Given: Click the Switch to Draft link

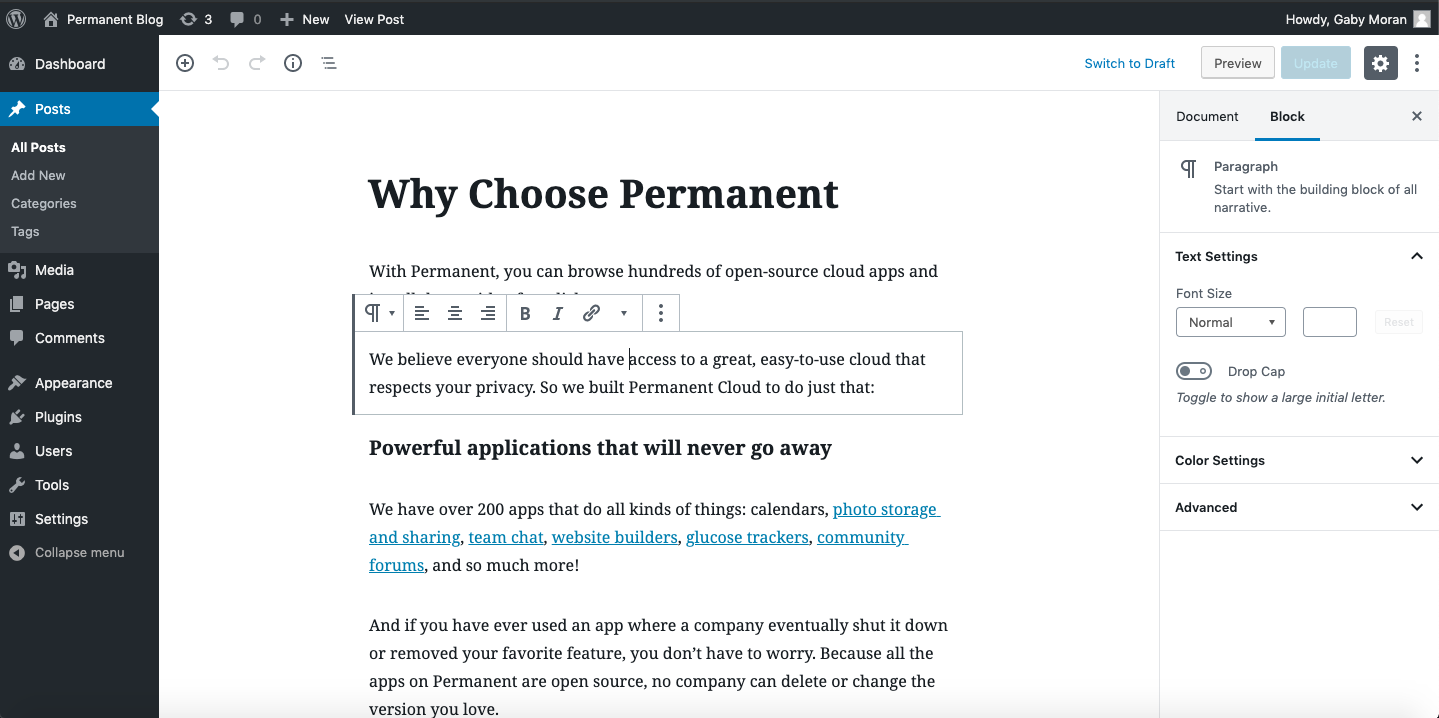Looking at the screenshot, I should pyautogui.click(x=1129, y=62).
